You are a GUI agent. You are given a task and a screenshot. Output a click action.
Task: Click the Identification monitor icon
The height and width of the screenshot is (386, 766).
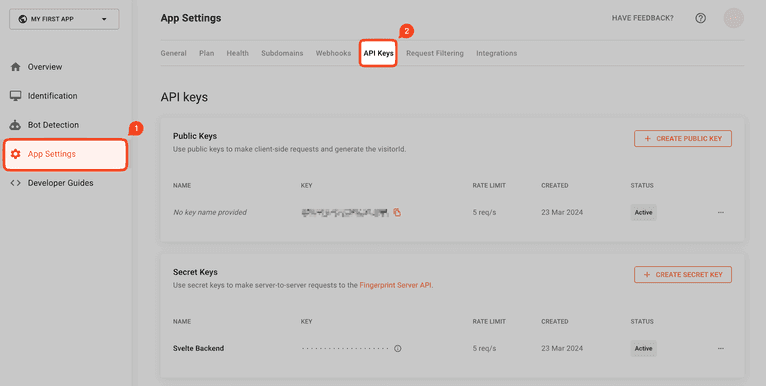click(x=16, y=96)
